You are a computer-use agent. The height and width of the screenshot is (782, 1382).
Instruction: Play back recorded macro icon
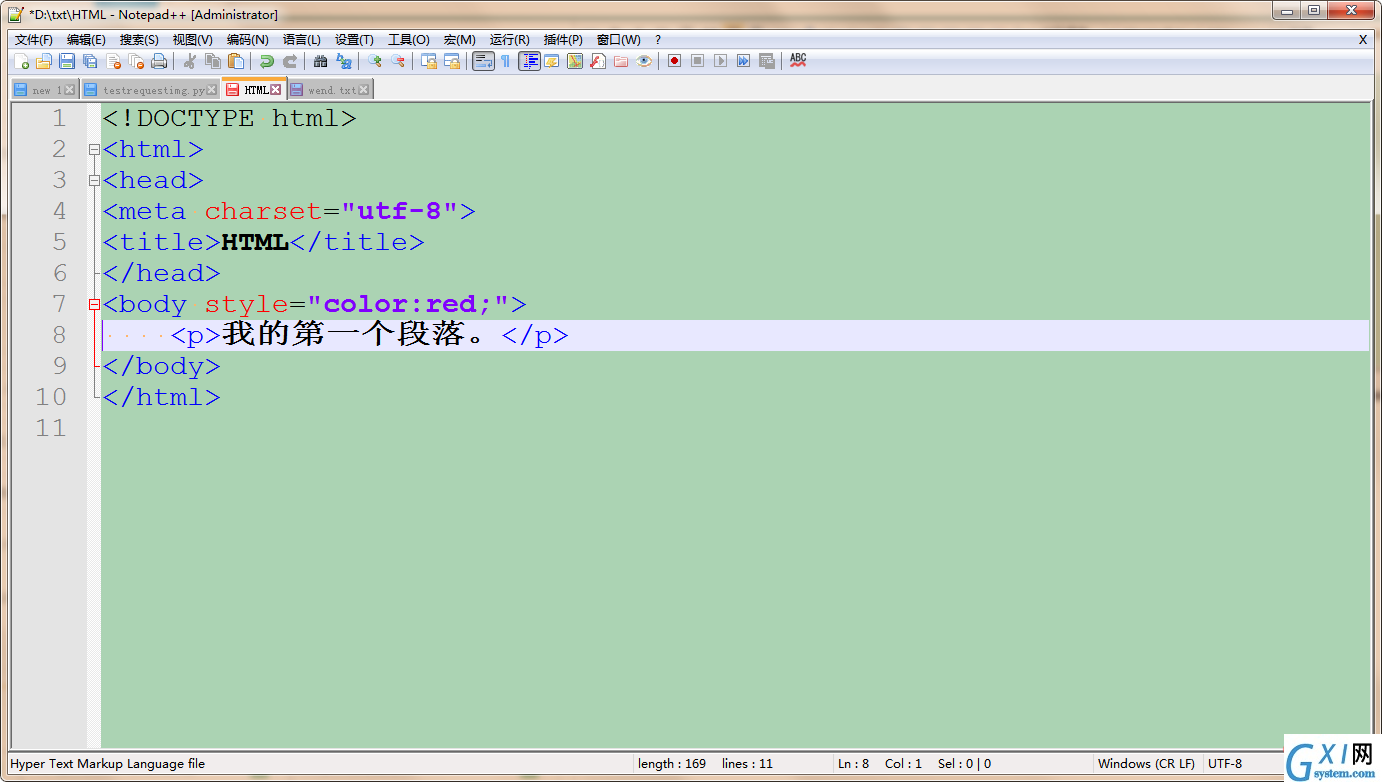click(721, 61)
